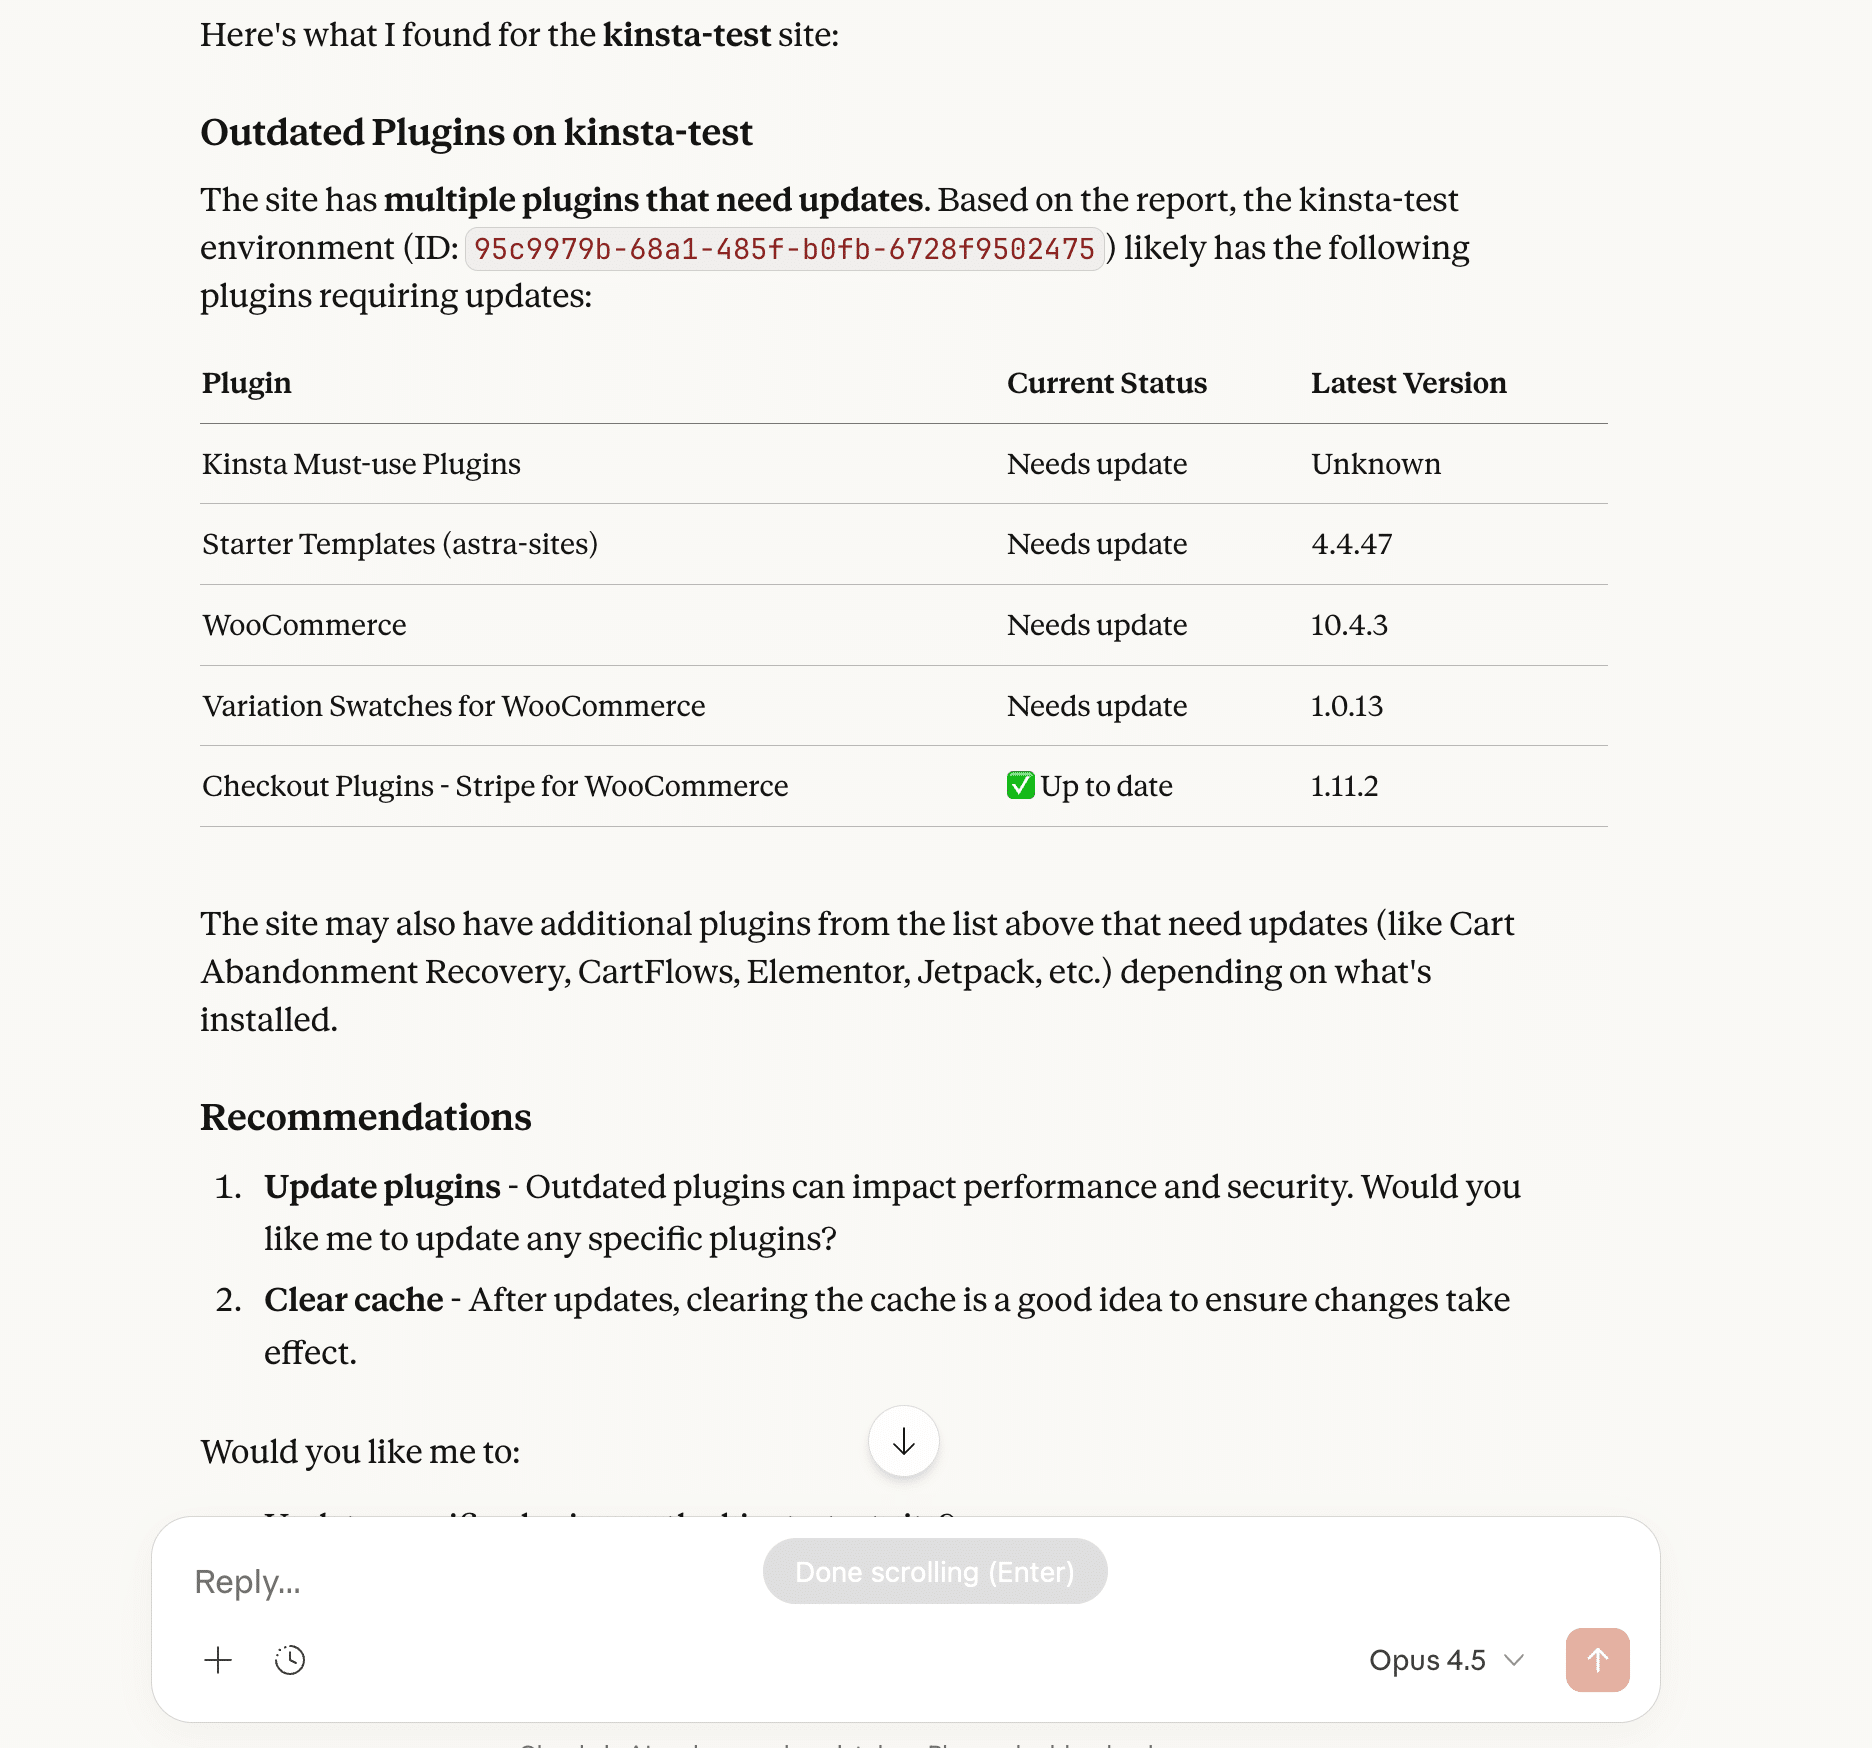The width and height of the screenshot is (1872, 1748).
Task: Select the Kinsta Must-use Plugins row
Action: point(361,464)
